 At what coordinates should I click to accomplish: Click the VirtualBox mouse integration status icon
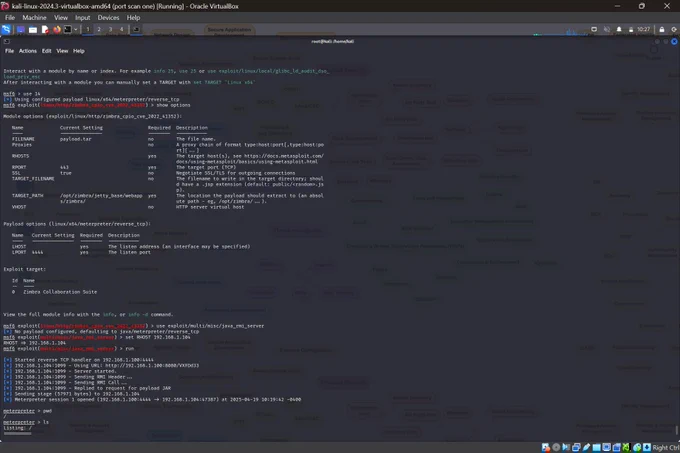pos(637,447)
